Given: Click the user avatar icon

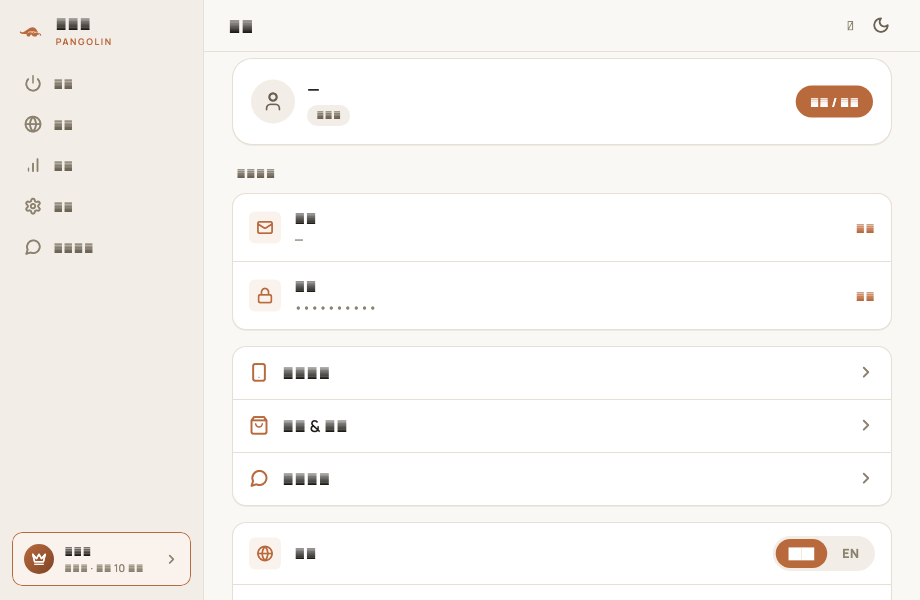Looking at the screenshot, I should 273,101.
